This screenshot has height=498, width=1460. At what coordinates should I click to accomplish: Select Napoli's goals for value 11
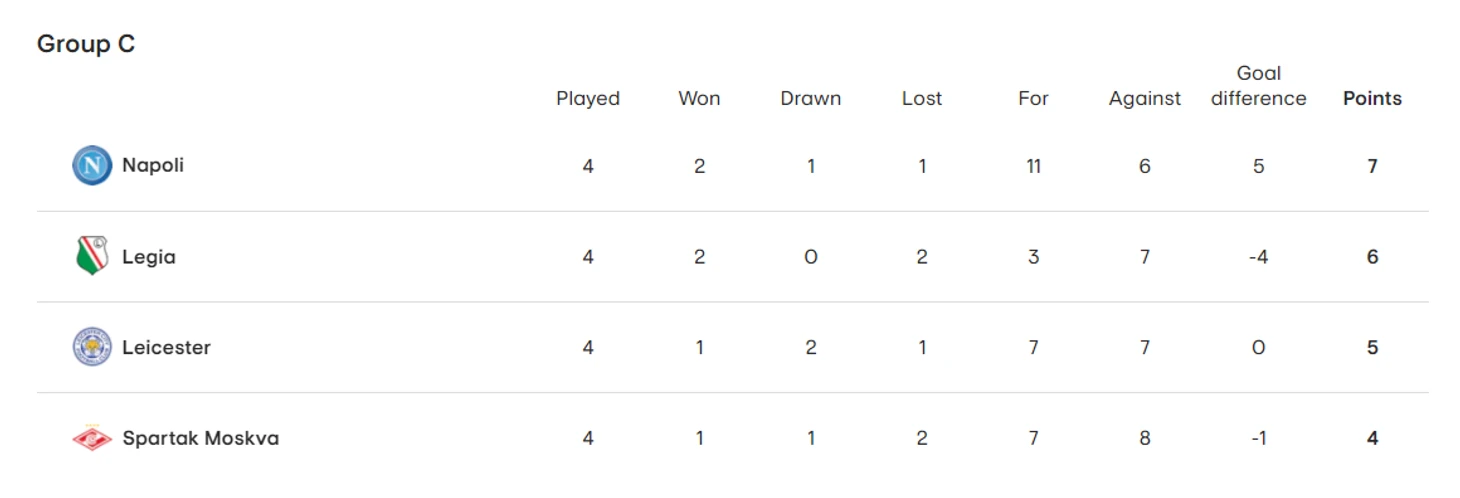click(x=1033, y=166)
